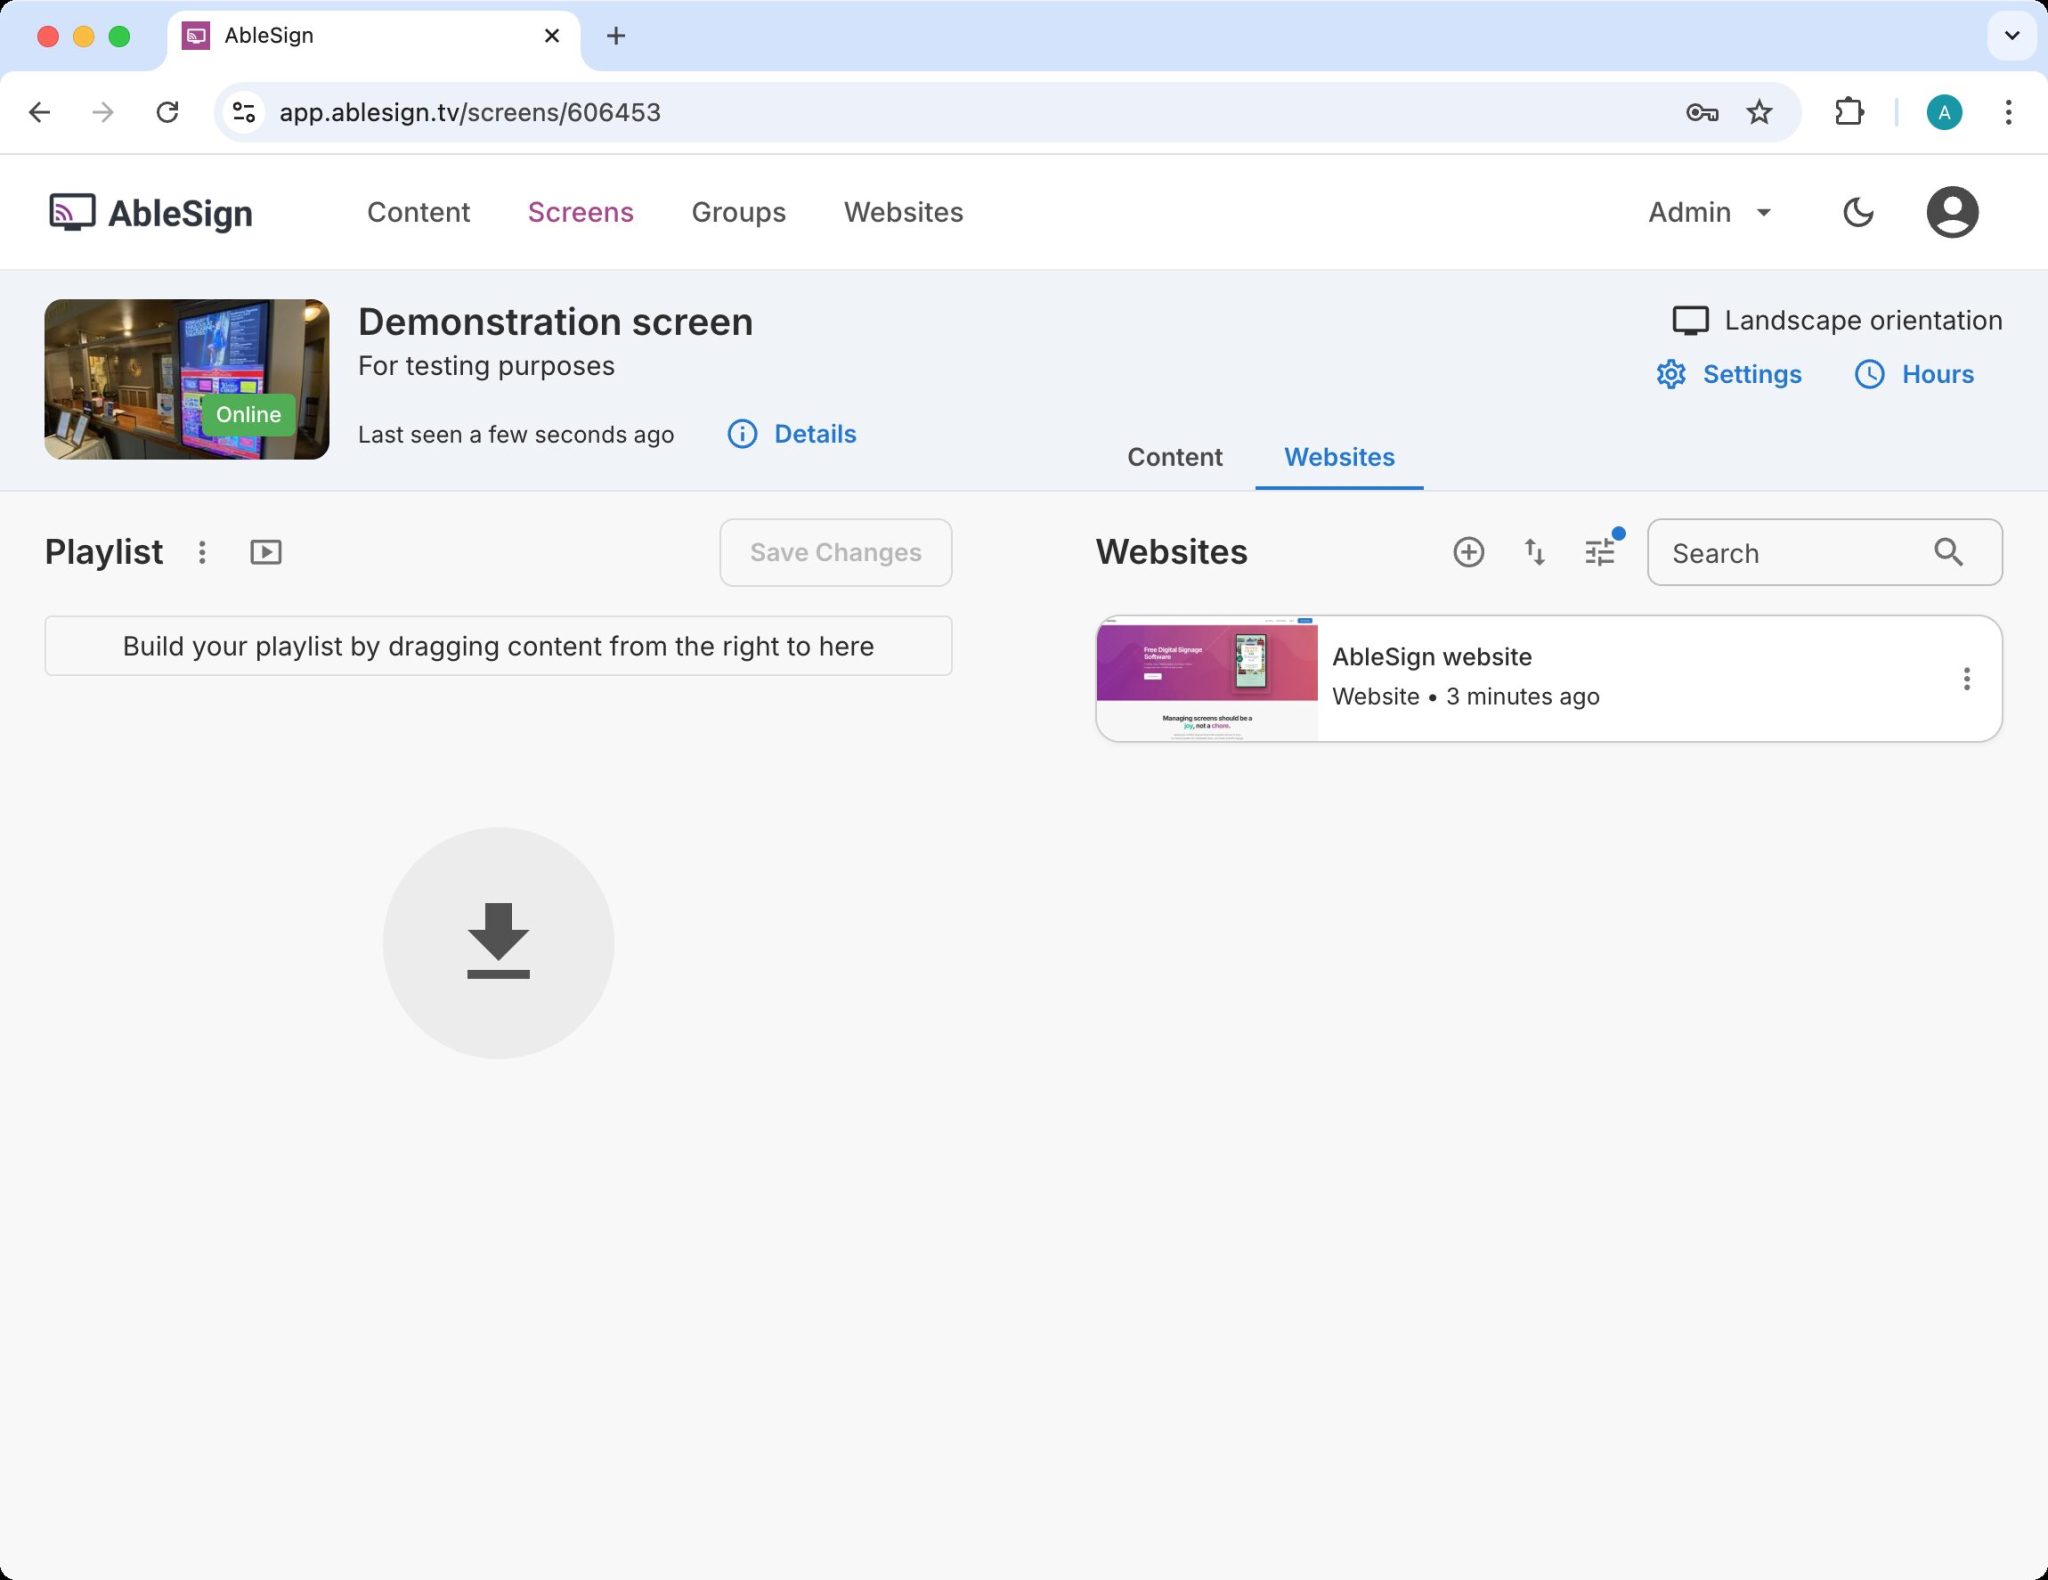Preview the playlist with play icon

(266, 552)
